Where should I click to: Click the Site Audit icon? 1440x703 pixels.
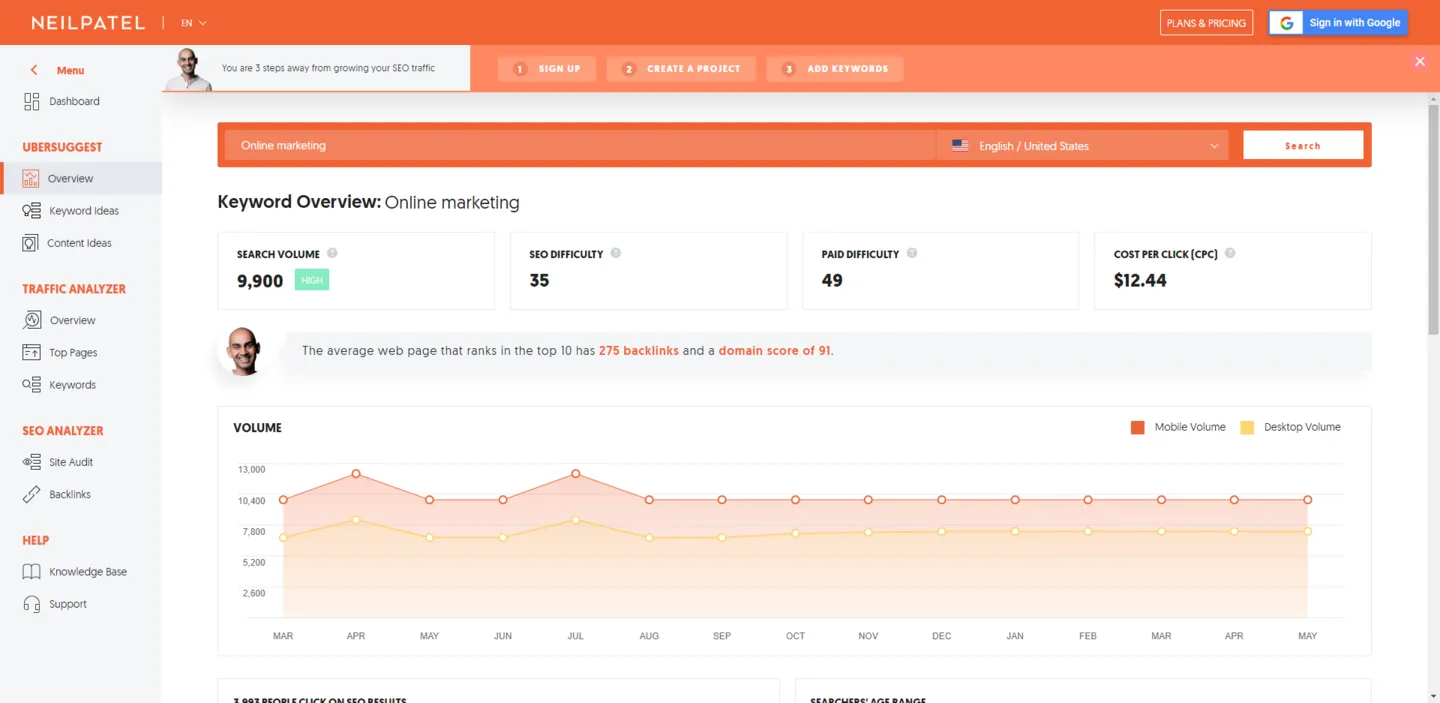(32, 462)
